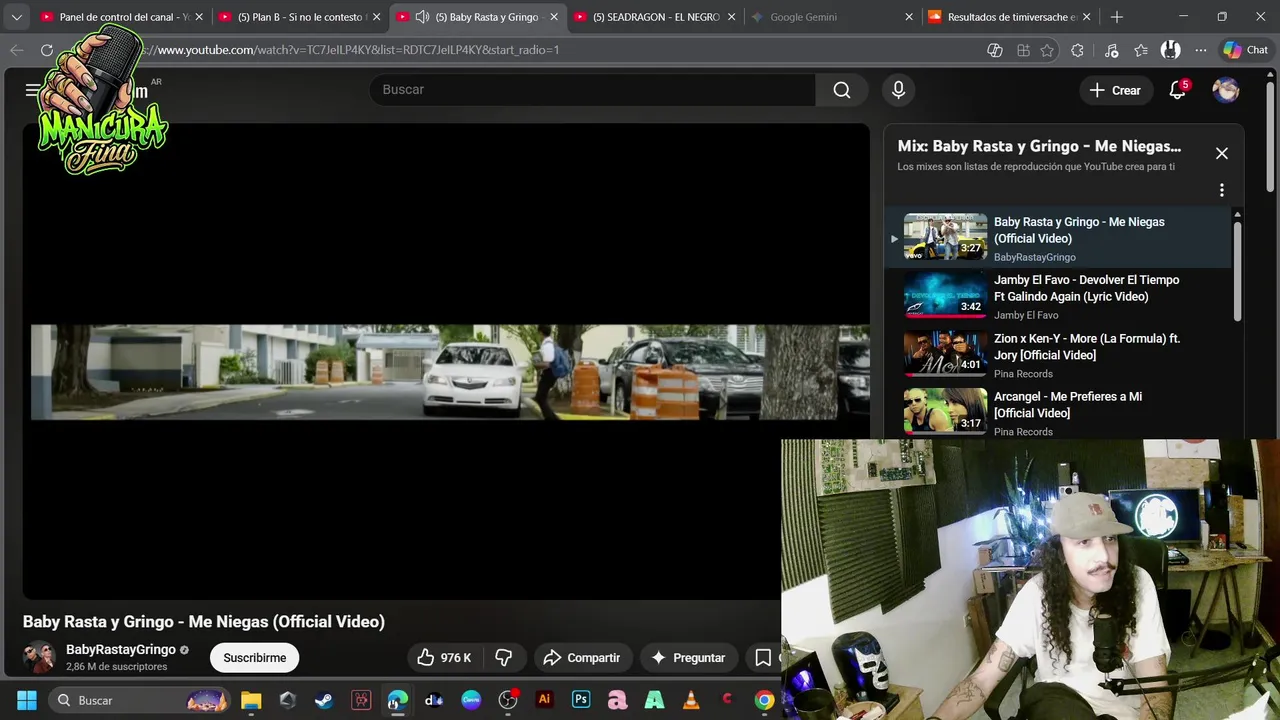The image size is (1280, 720).
Task: Switch to Panel de control del canal tab
Action: pos(121,17)
